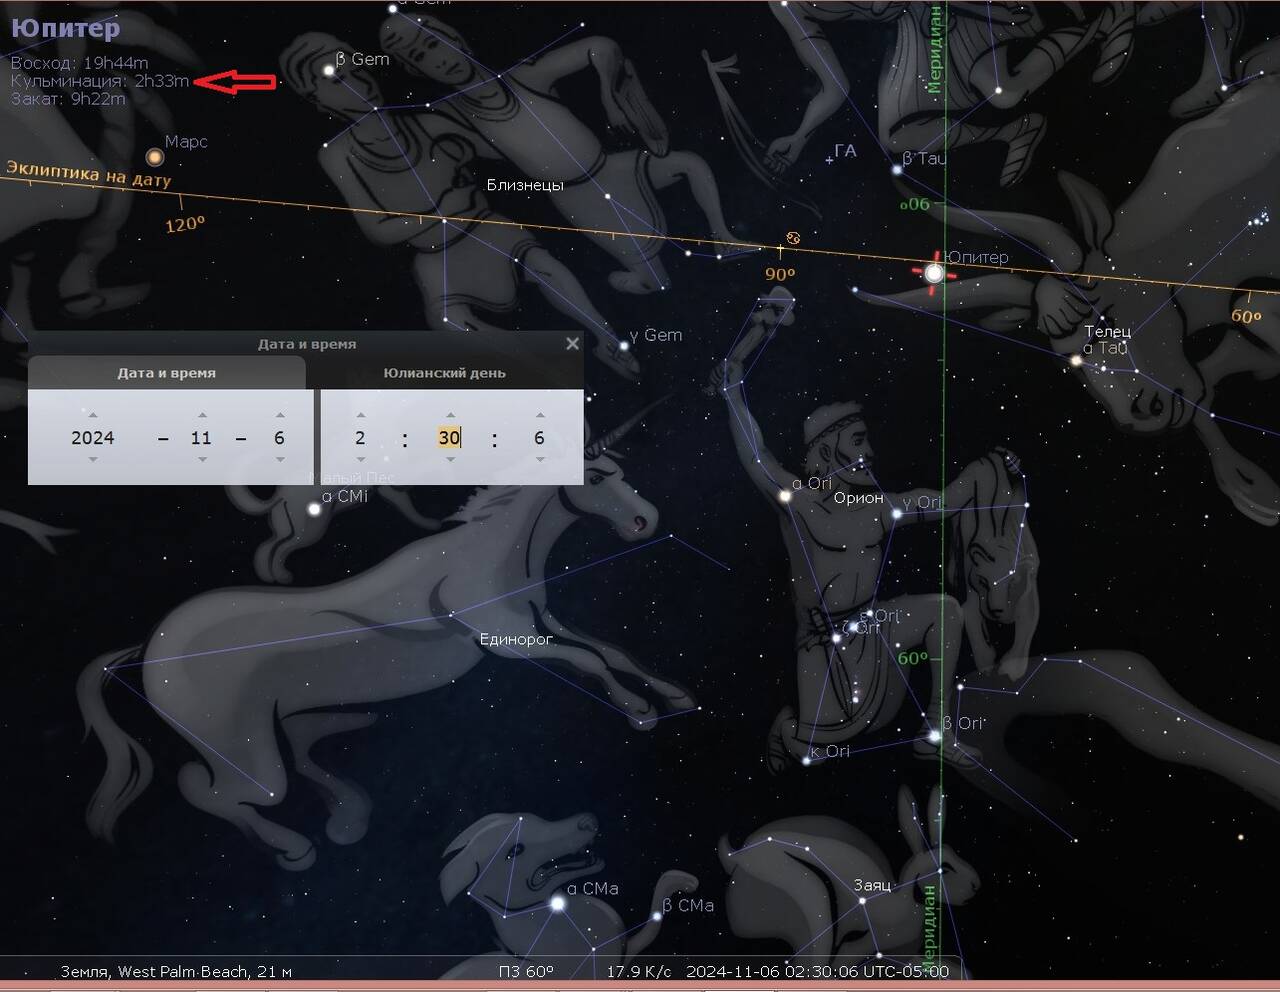This screenshot has width=1280, height=992.
Task: Click the minutes field showing 30
Action: coord(449,438)
